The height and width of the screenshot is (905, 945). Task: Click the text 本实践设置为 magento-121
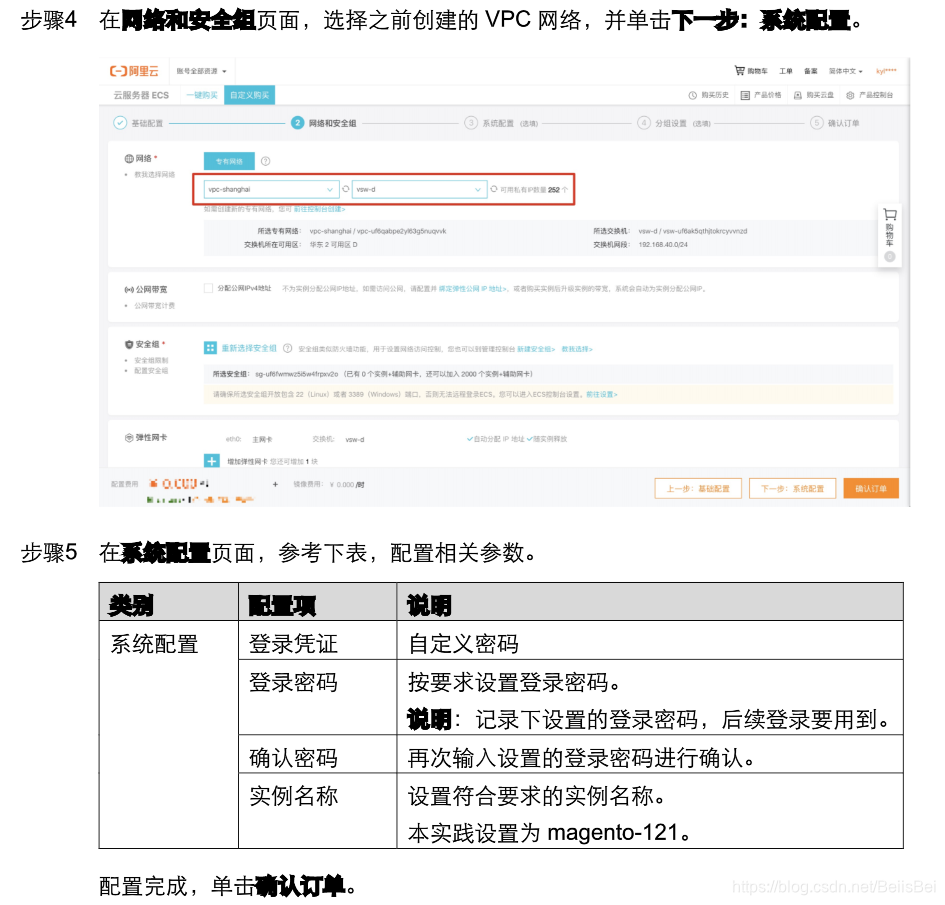point(549,833)
